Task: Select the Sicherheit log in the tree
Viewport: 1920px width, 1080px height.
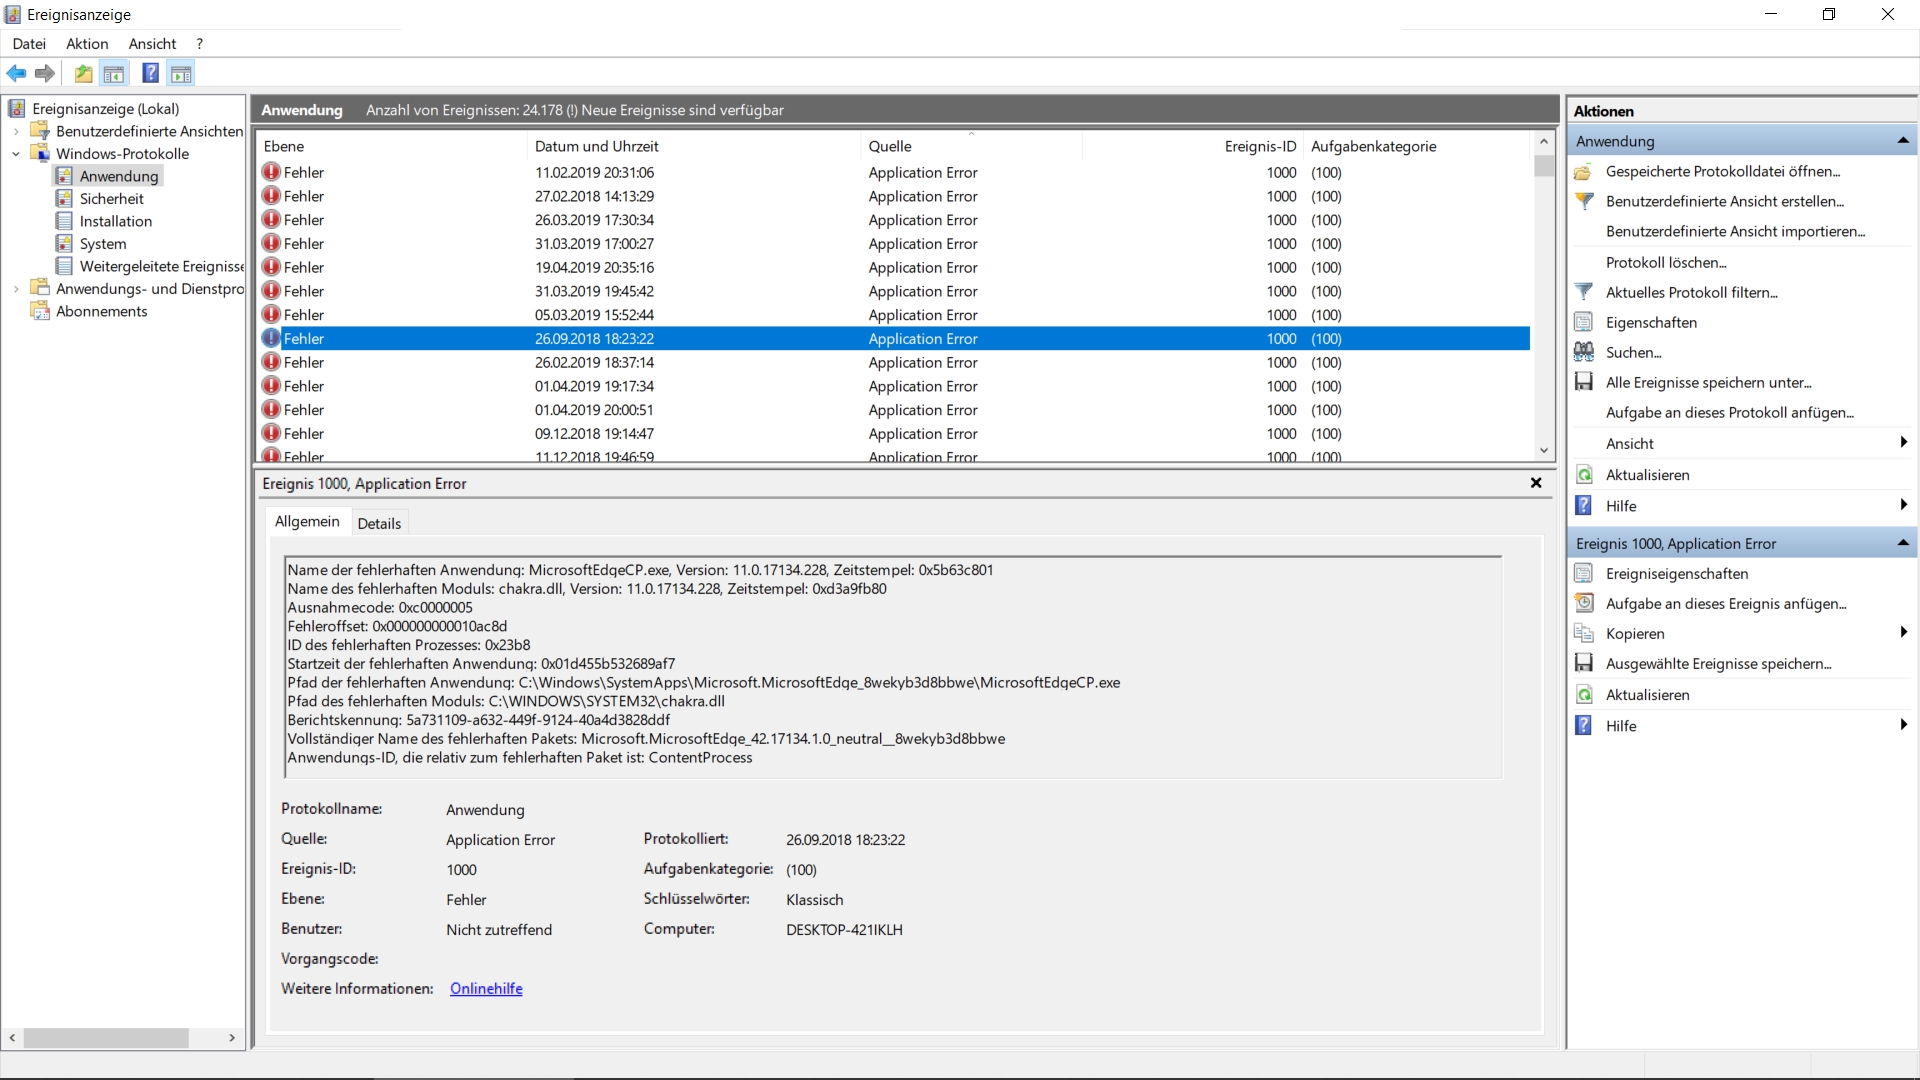Action: pyautogui.click(x=111, y=199)
